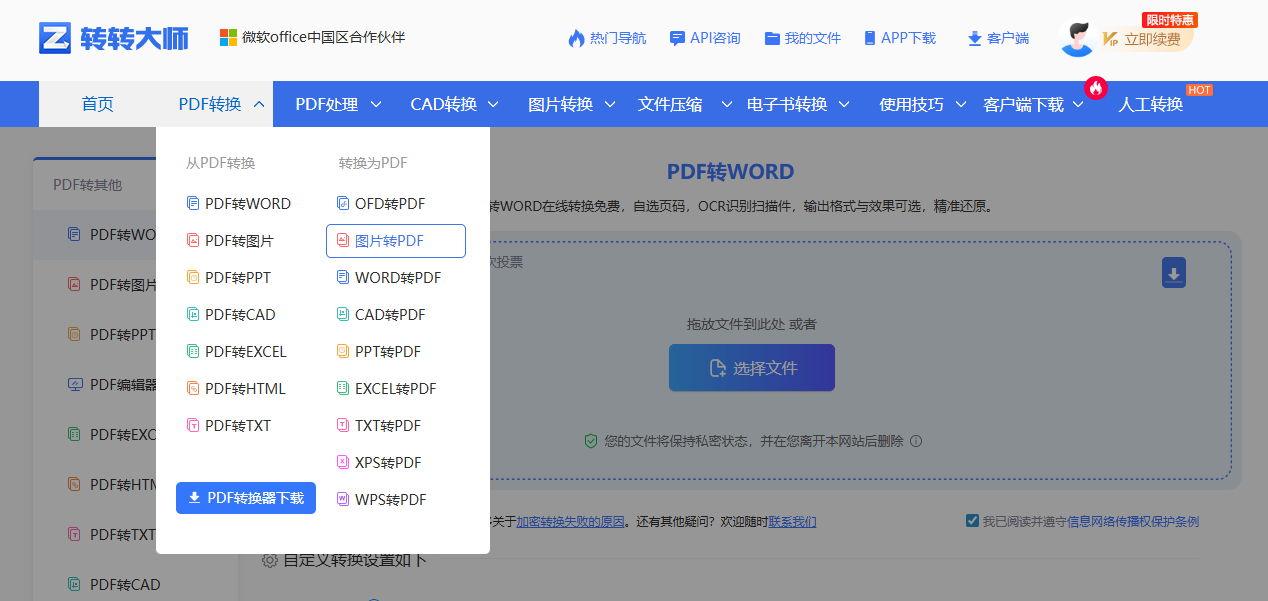This screenshot has height=601, width=1268.
Task: Expand the CAD转换 dropdown
Action: click(x=454, y=103)
